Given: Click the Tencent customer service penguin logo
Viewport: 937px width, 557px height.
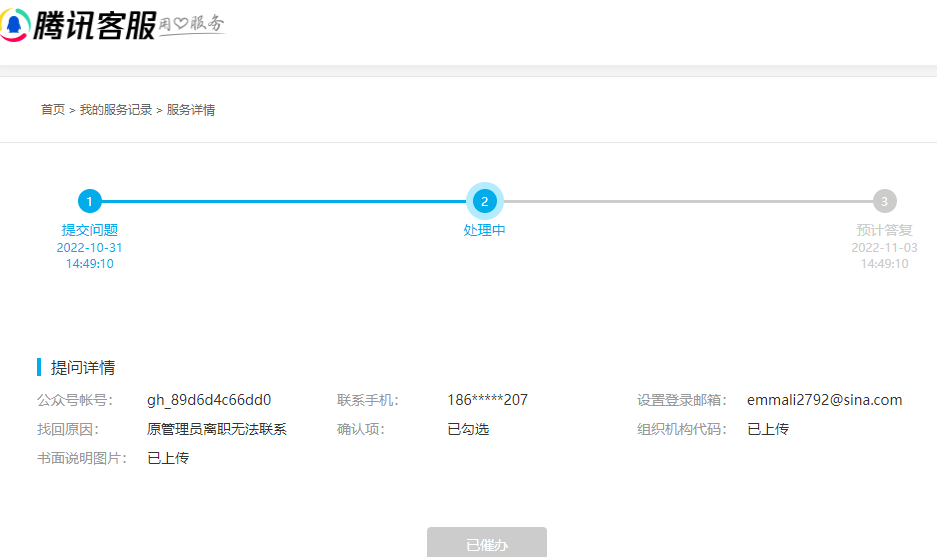Looking at the screenshot, I should [x=14, y=25].
